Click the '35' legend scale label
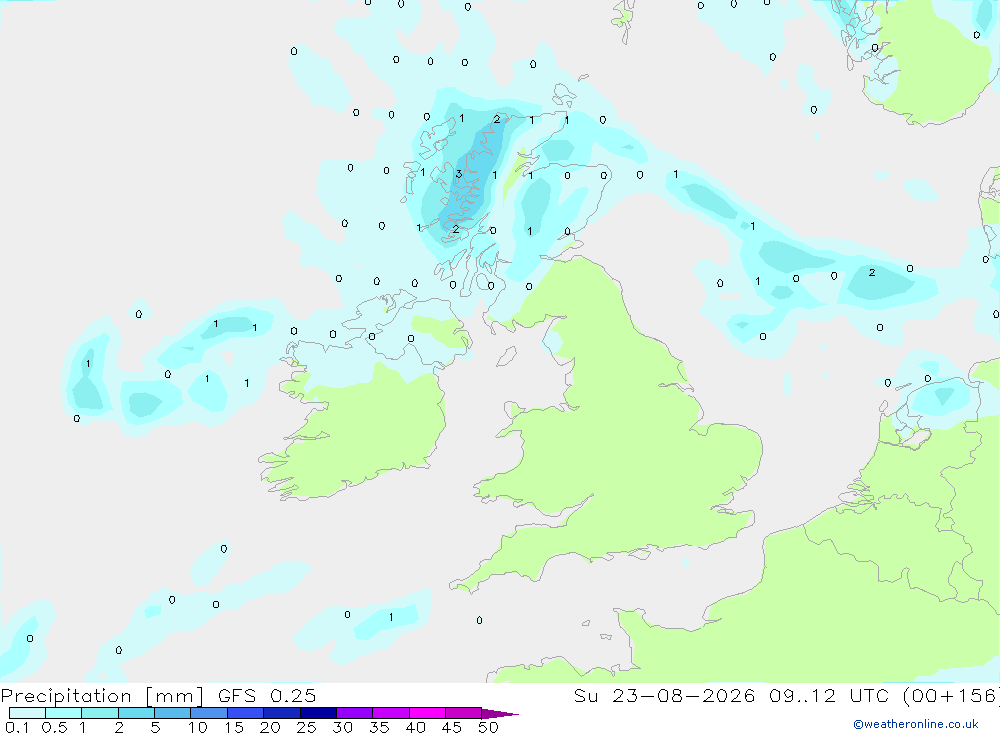Viewport: 1000px width, 733px height. (379, 727)
